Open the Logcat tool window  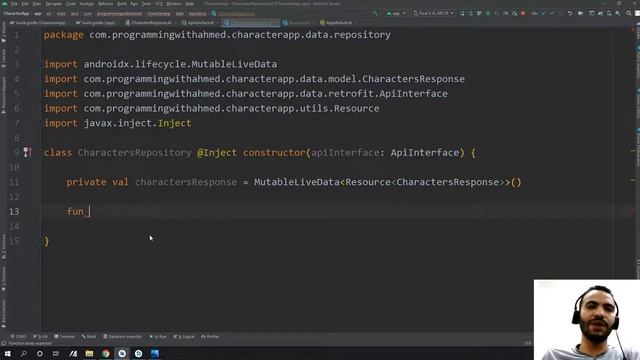click(184, 337)
